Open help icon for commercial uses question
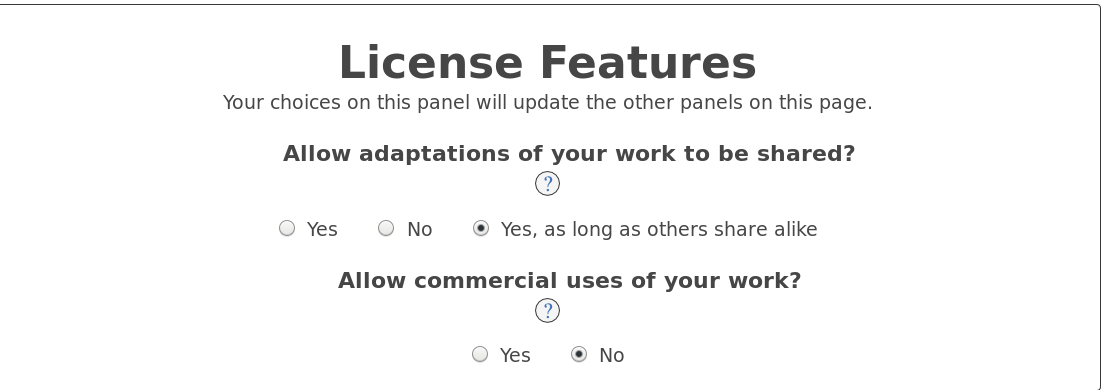The height and width of the screenshot is (390, 1101). (547, 310)
